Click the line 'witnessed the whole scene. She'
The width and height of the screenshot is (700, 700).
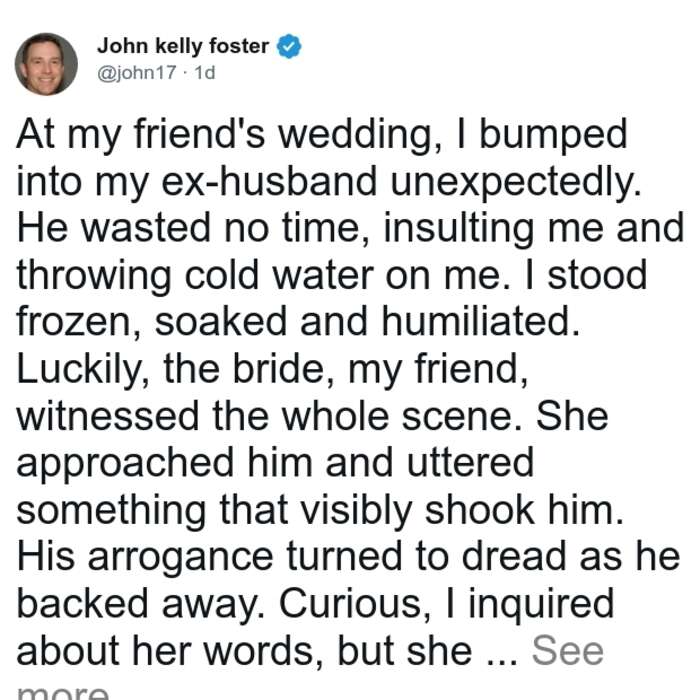(x=312, y=416)
